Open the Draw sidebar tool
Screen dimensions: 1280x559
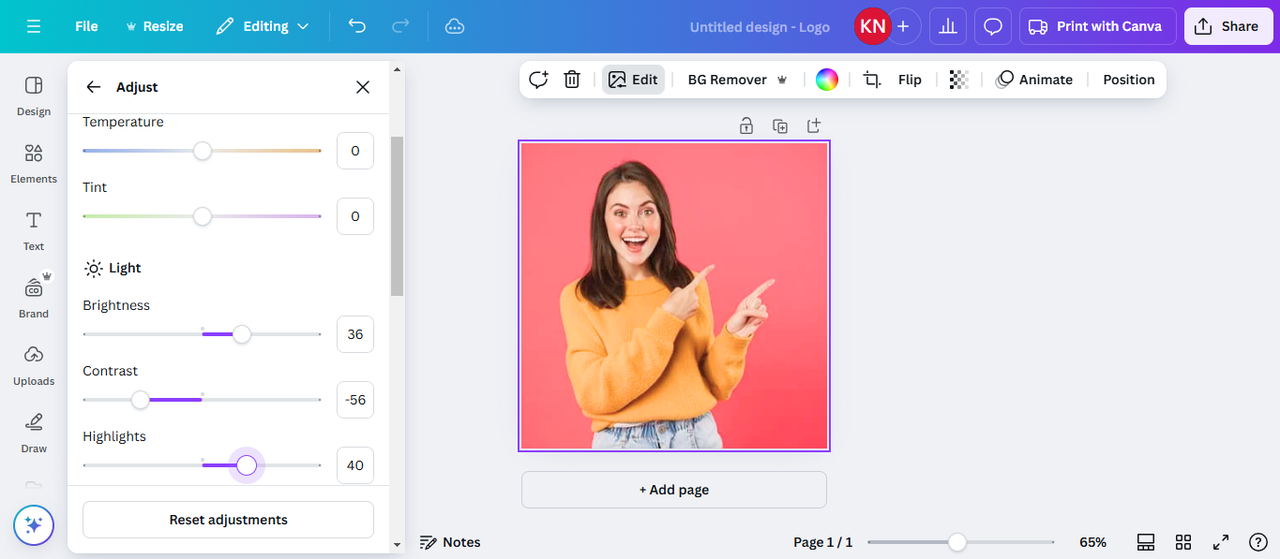pyautogui.click(x=34, y=432)
